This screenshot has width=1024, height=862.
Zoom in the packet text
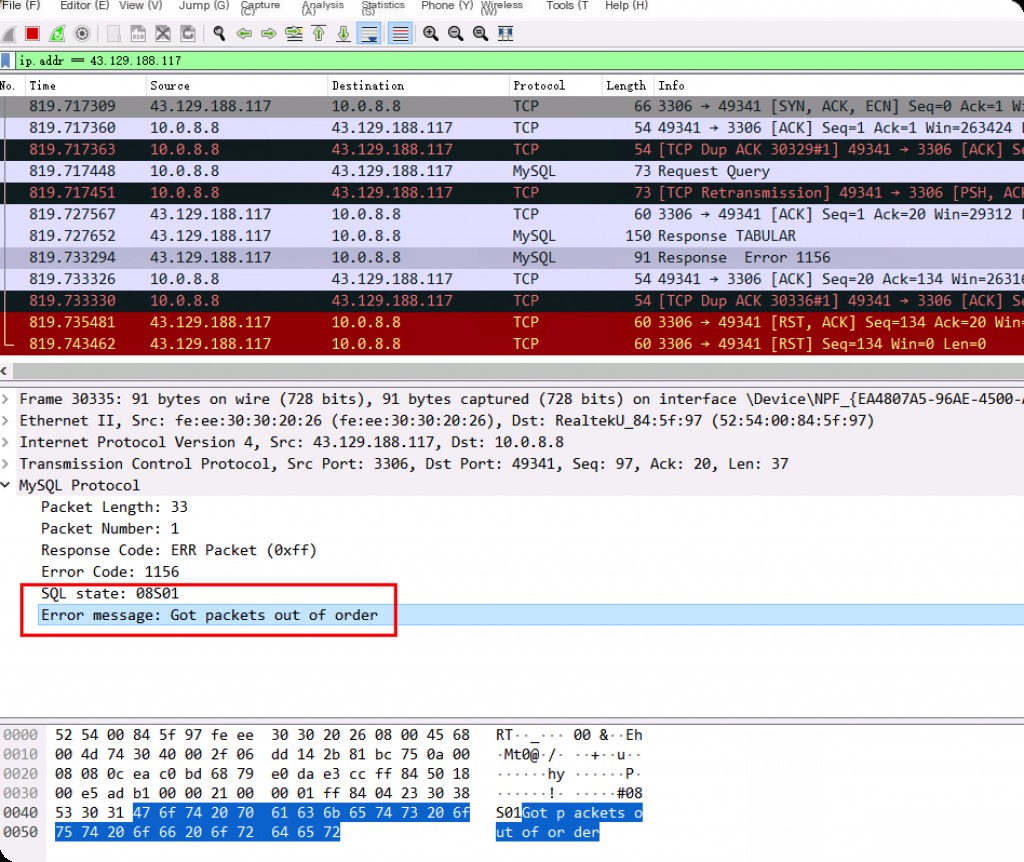(431, 33)
